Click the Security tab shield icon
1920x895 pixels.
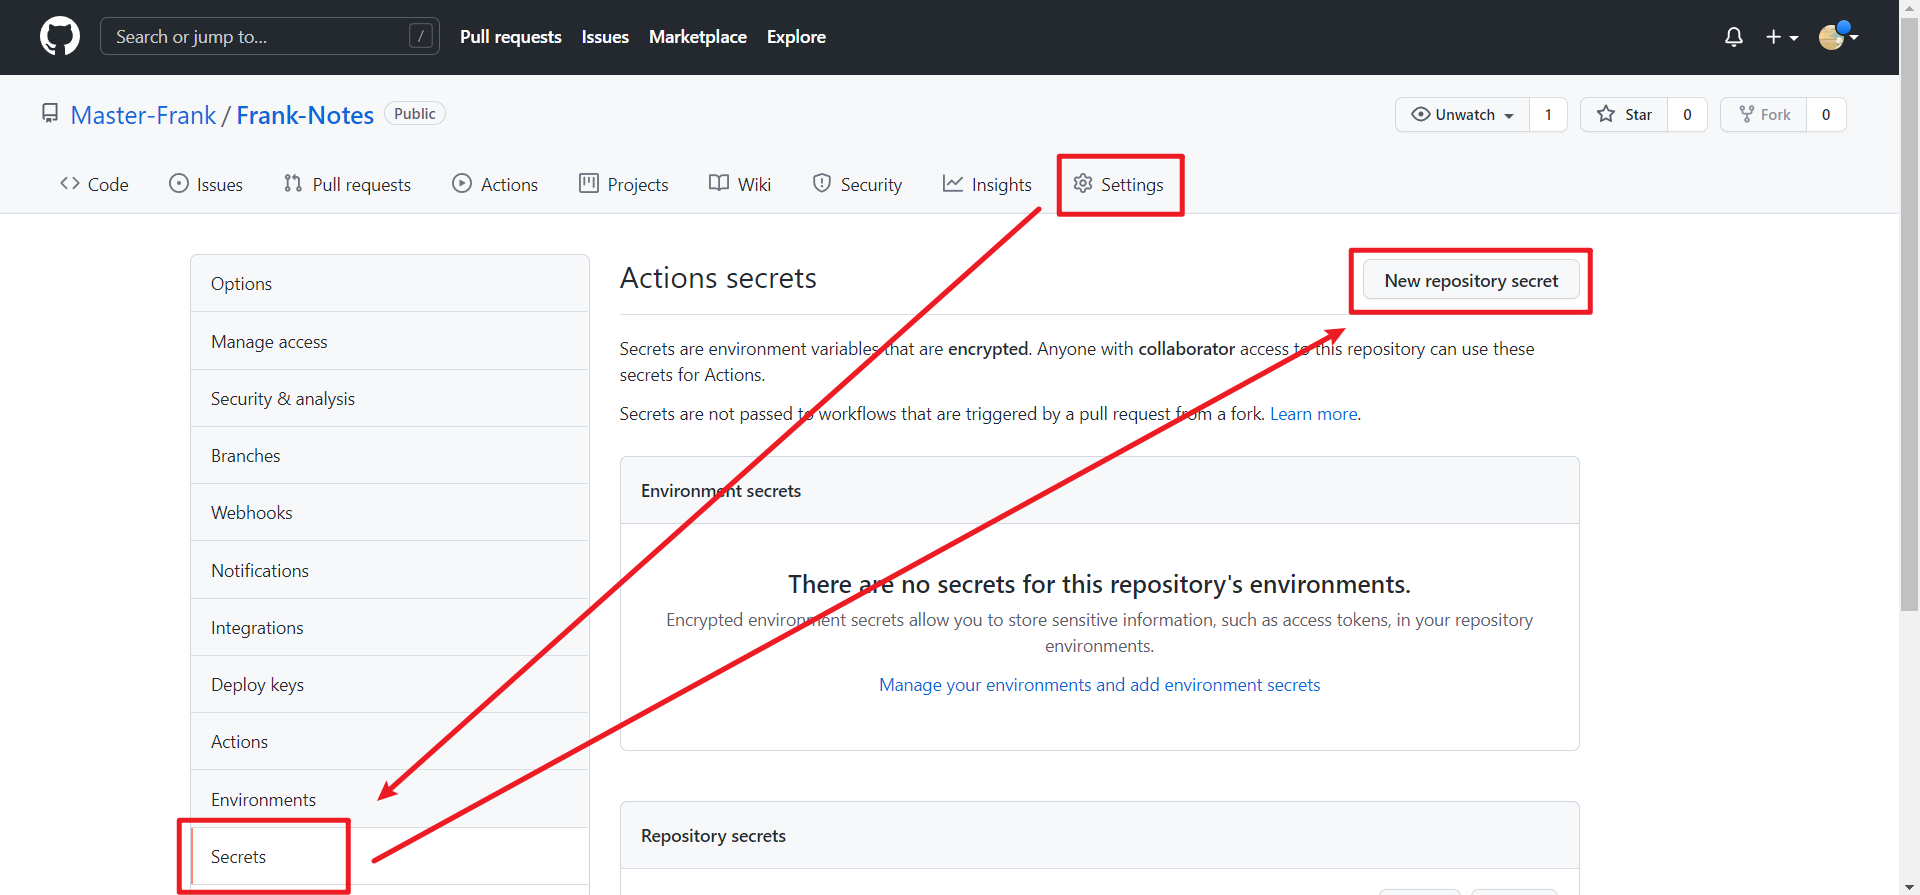coord(822,183)
